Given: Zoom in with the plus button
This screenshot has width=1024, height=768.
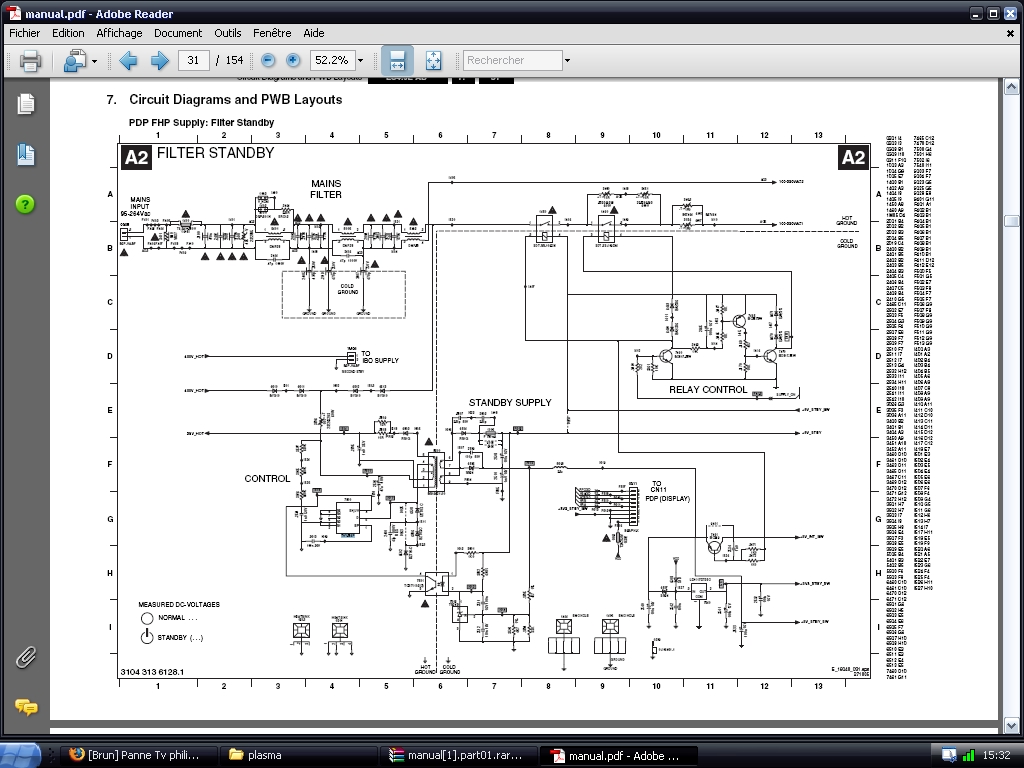Looking at the screenshot, I should (x=293, y=60).
